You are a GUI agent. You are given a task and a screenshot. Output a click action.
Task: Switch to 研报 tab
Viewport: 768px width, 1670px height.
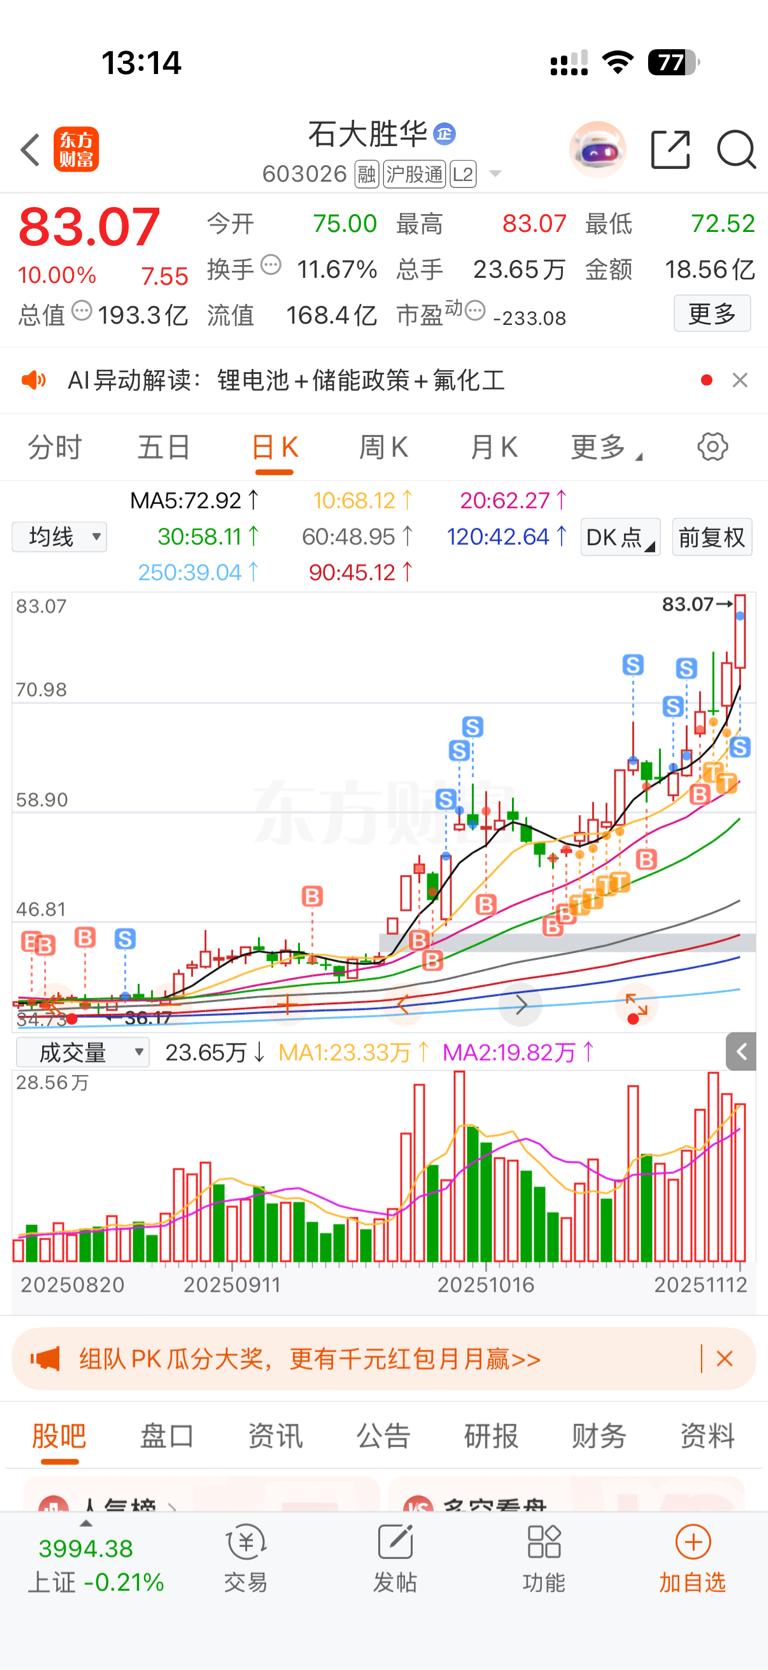491,1436
